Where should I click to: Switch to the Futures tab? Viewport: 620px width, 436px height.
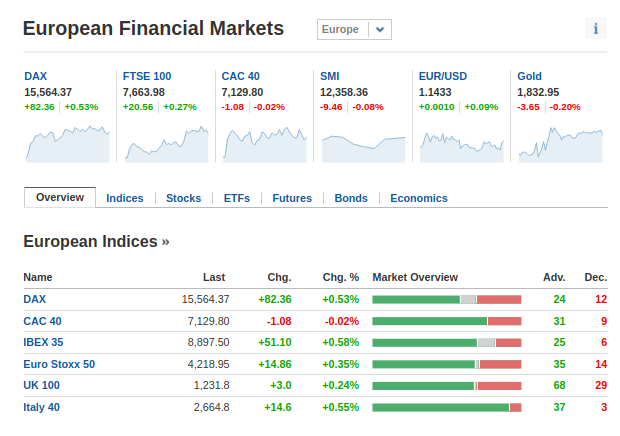click(292, 198)
